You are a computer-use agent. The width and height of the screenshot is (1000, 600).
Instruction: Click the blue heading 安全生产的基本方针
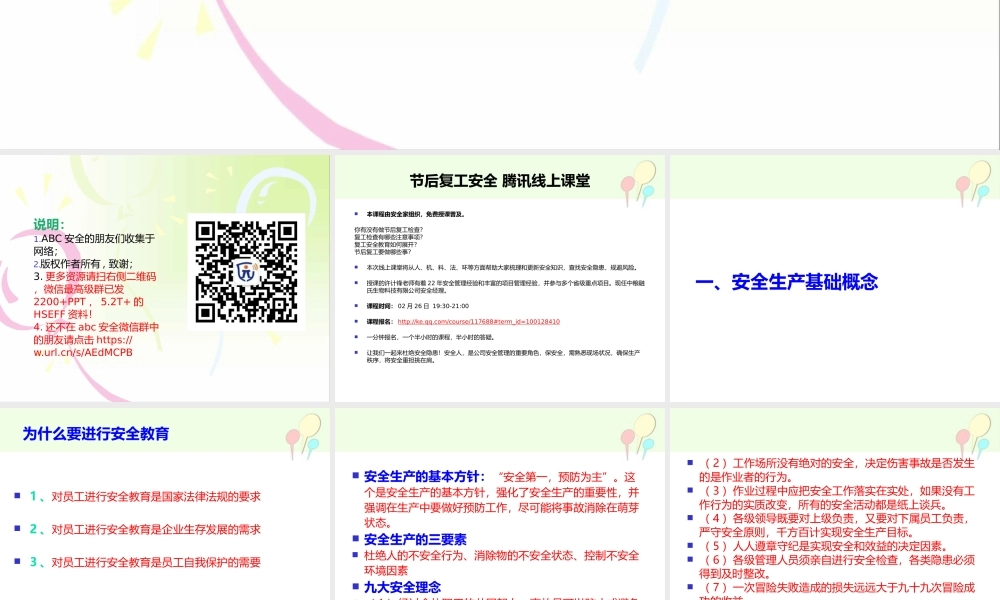click(424, 476)
